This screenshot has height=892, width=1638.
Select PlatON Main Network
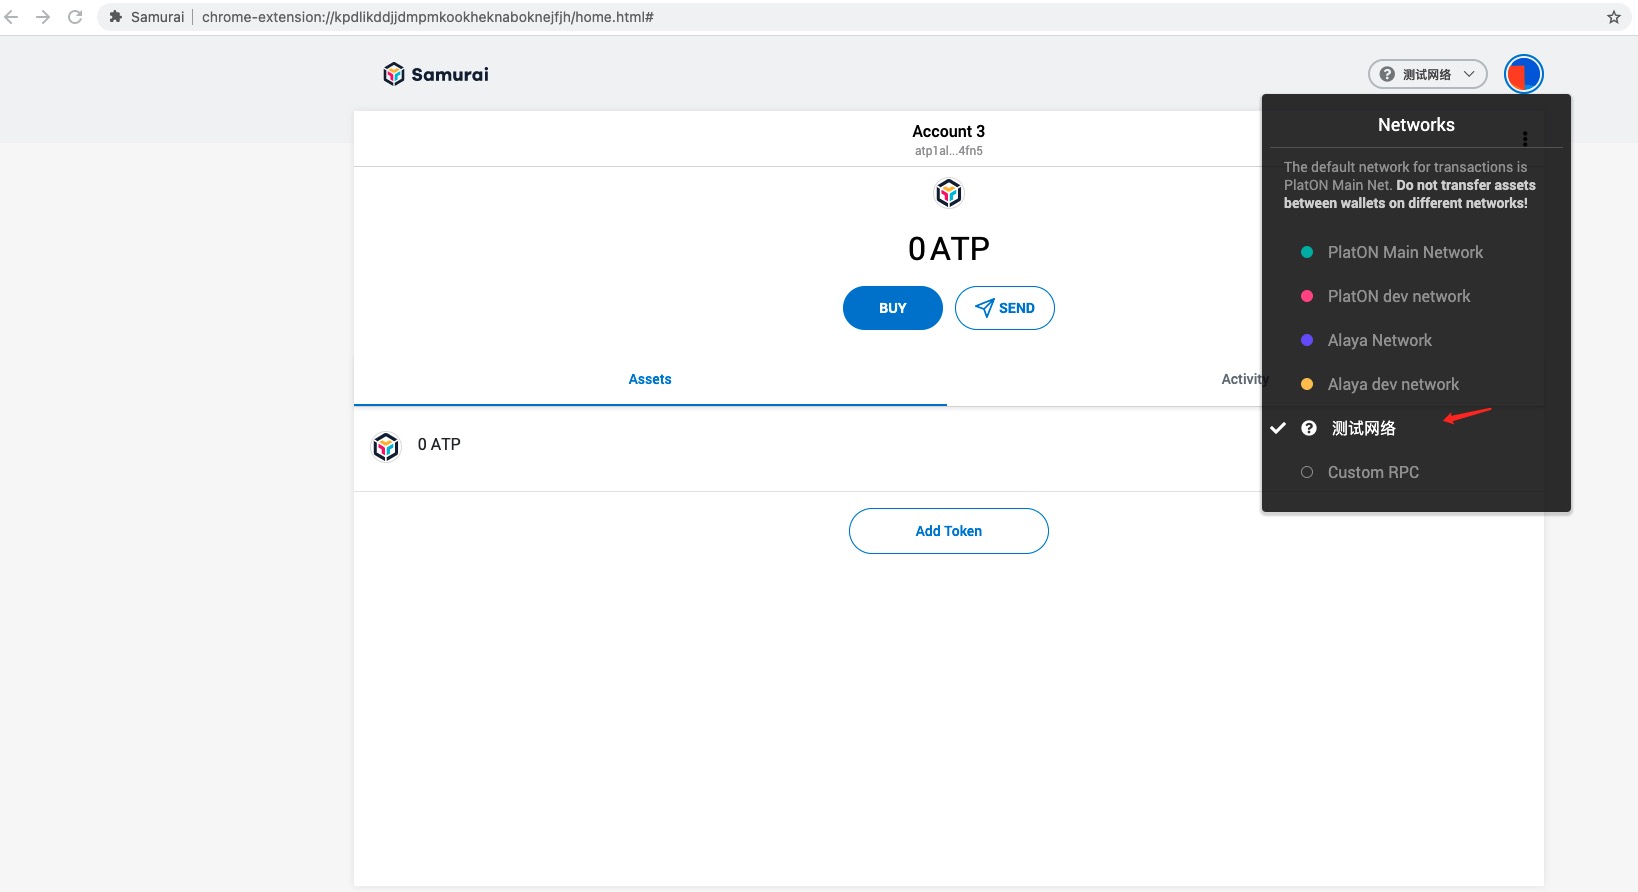coord(1404,252)
